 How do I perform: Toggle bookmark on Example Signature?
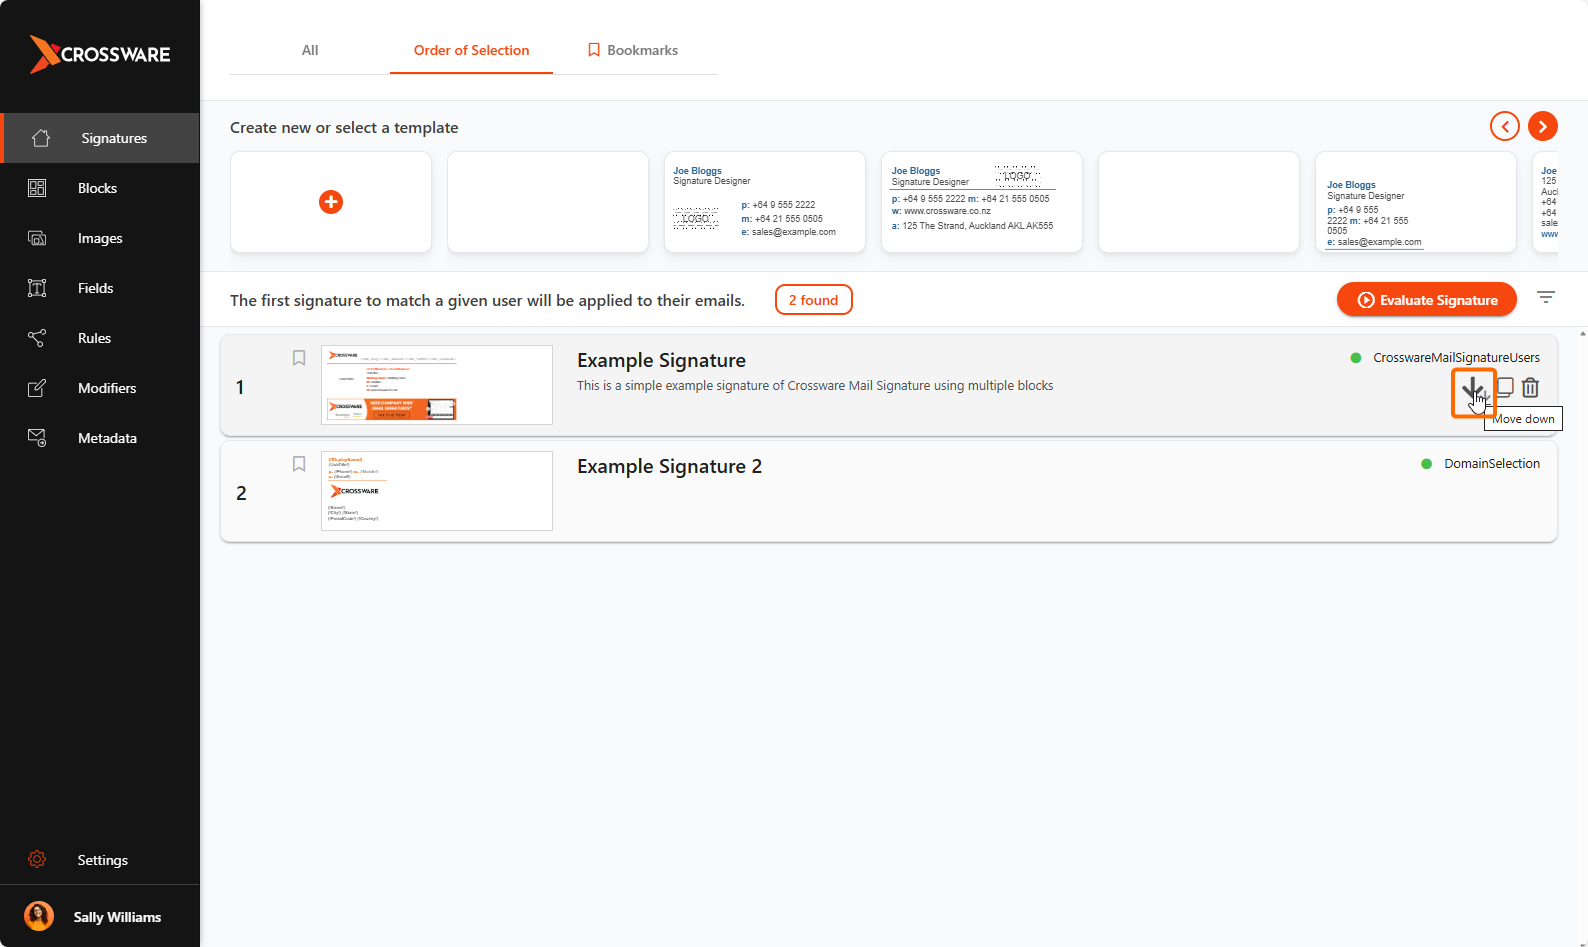point(299,358)
